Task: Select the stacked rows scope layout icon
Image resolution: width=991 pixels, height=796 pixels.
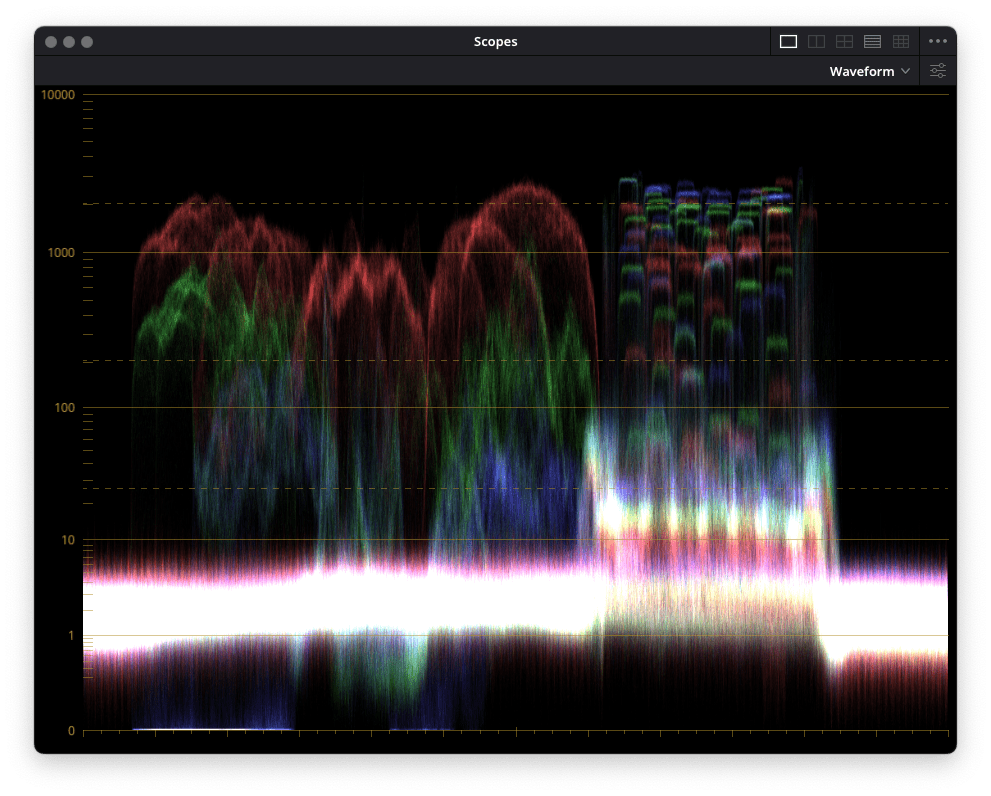Action: [x=872, y=41]
